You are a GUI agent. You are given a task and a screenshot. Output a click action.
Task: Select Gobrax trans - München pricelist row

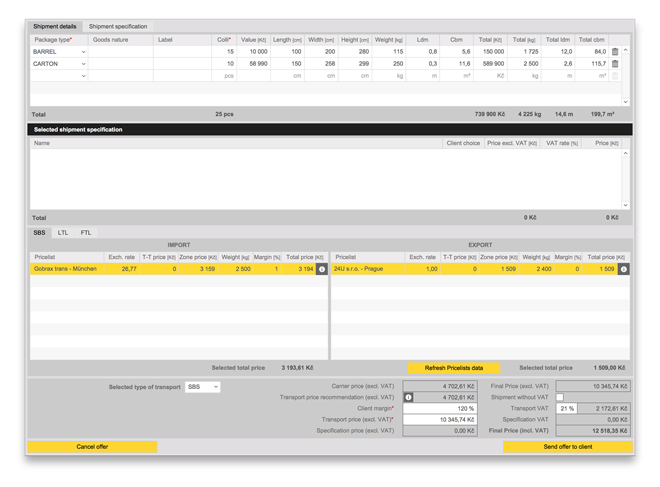pyautogui.click(x=66, y=269)
